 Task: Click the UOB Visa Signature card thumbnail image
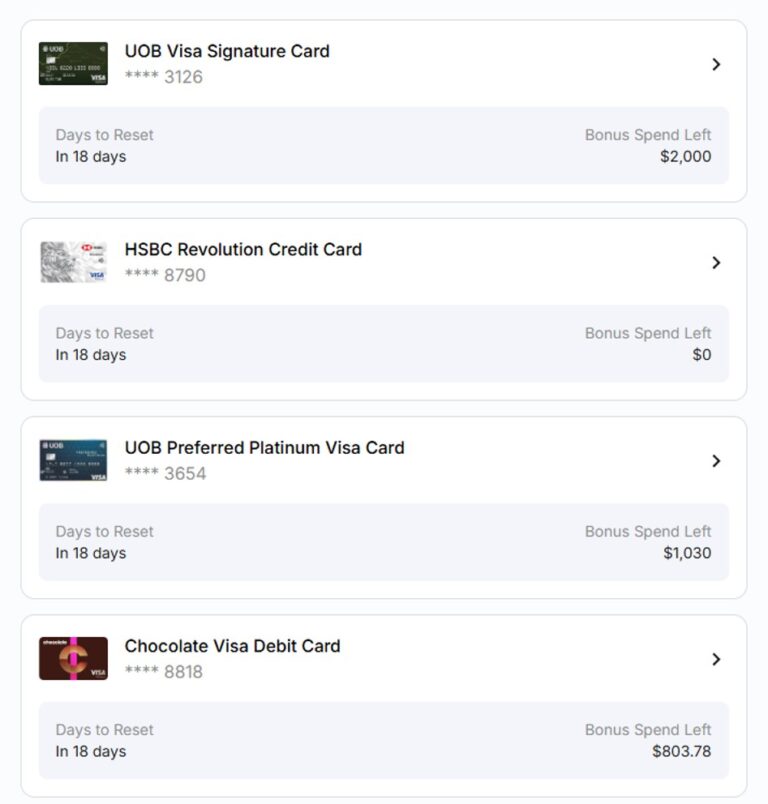click(72, 64)
